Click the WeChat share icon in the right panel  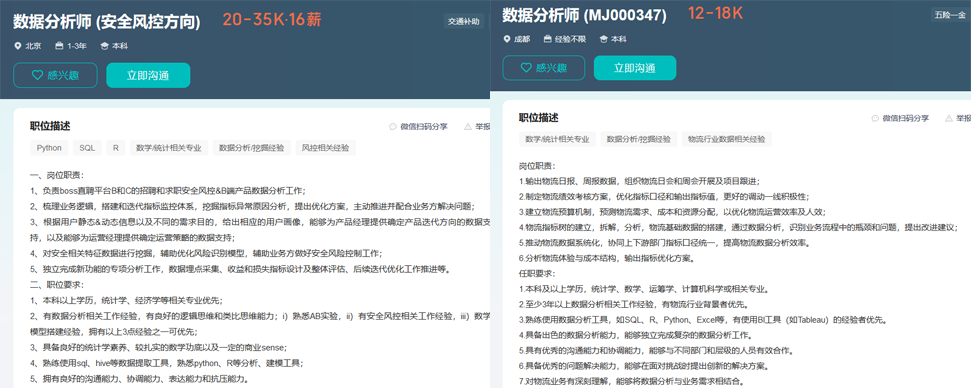click(875, 118)
